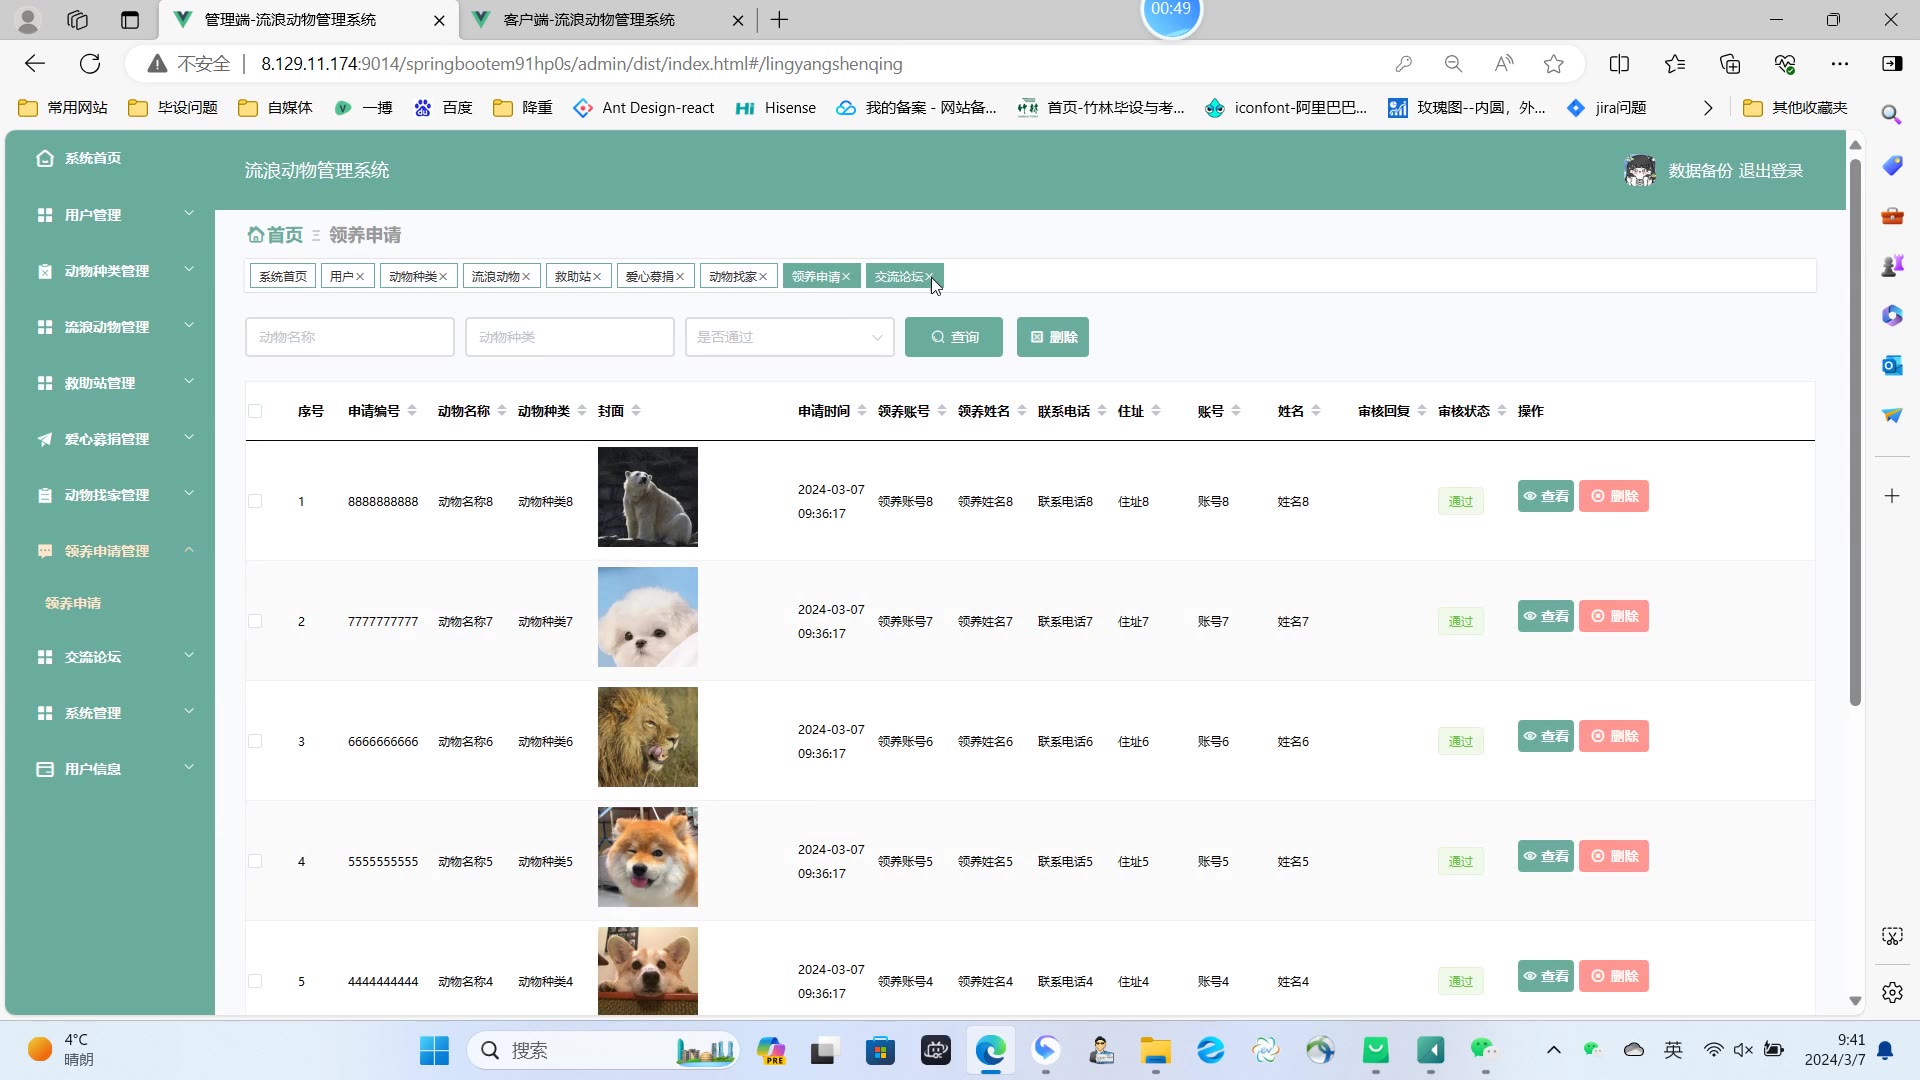Select 领养申请 submenu item
Screen dimensions: 1920x1080
tap(73, 603)
